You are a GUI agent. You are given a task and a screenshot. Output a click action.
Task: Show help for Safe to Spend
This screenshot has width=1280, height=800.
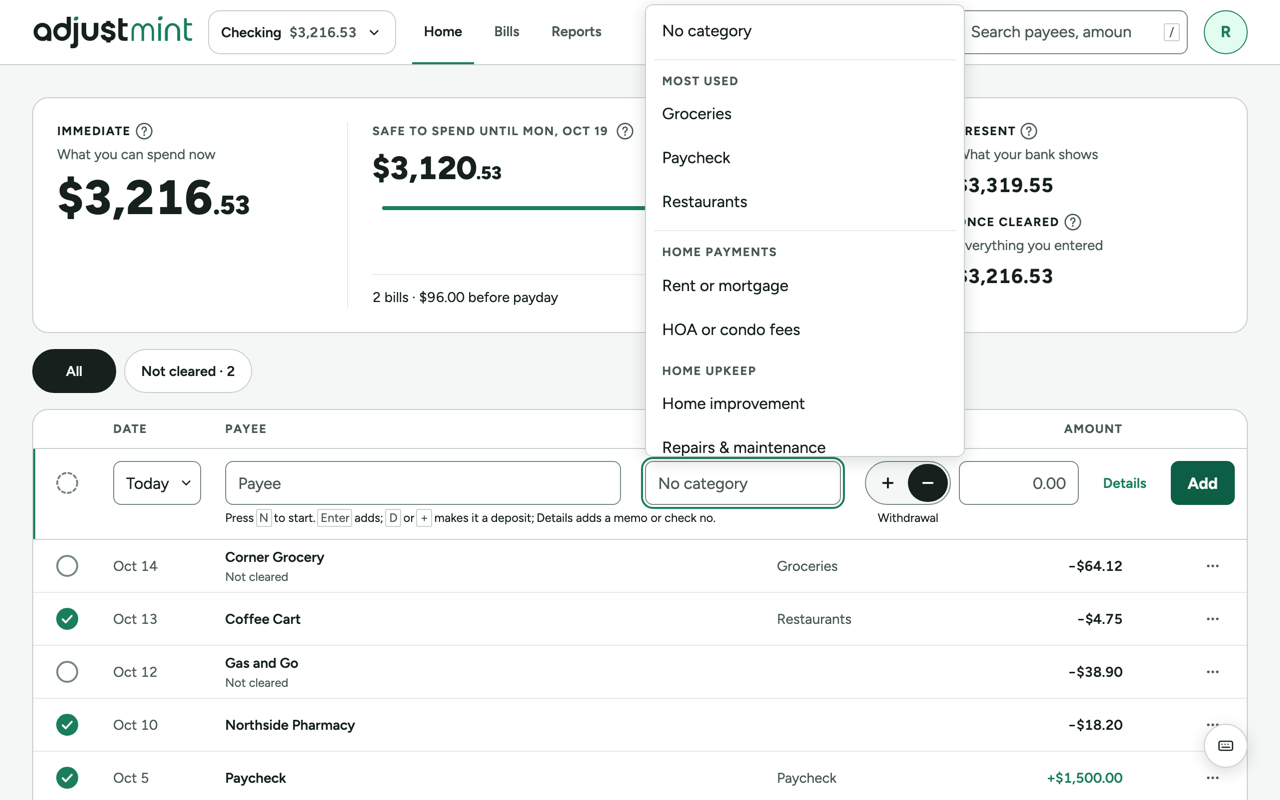click(x=625, y=131)
